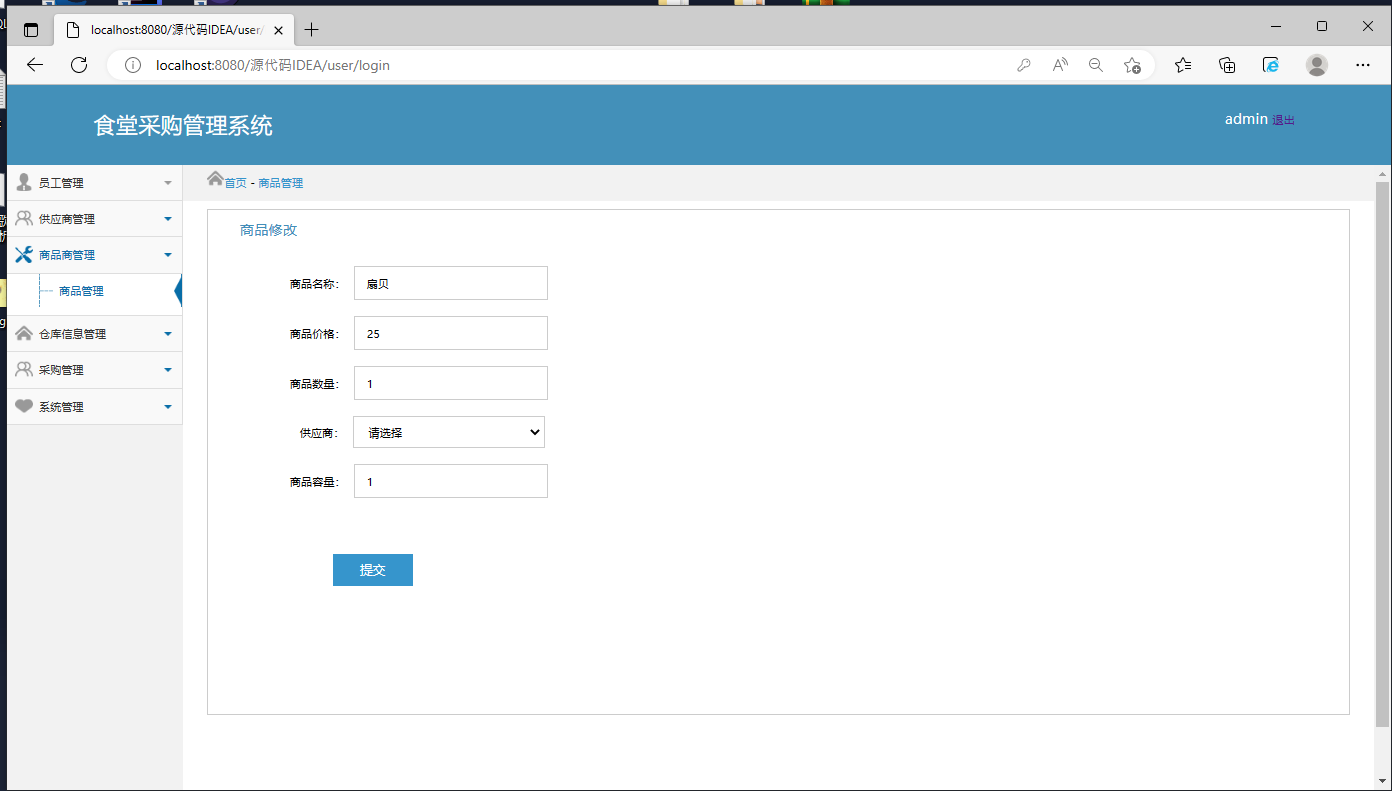Click the browser Back arrow
This screenshot has width=1392, height=791.
click(x=35, y=65)
